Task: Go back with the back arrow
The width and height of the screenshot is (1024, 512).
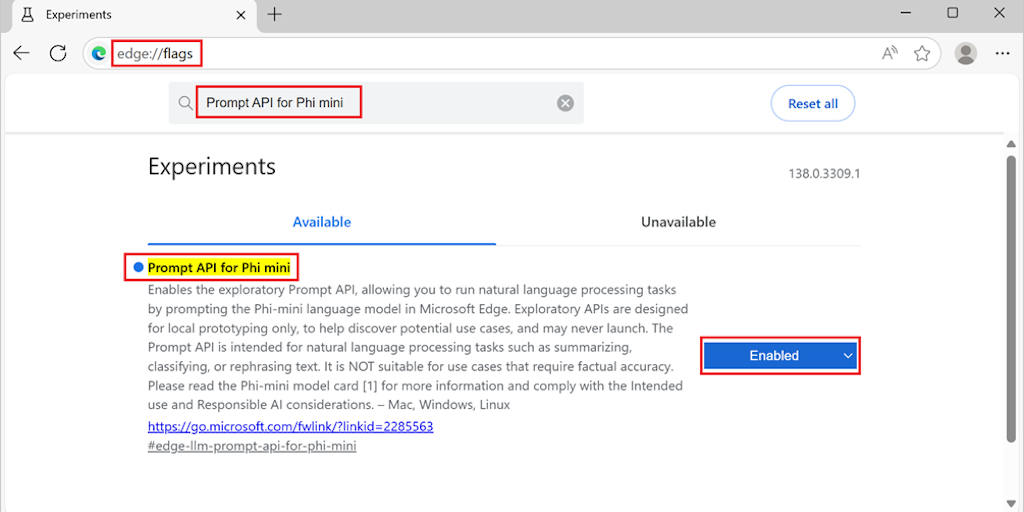Action: [22, 54]
